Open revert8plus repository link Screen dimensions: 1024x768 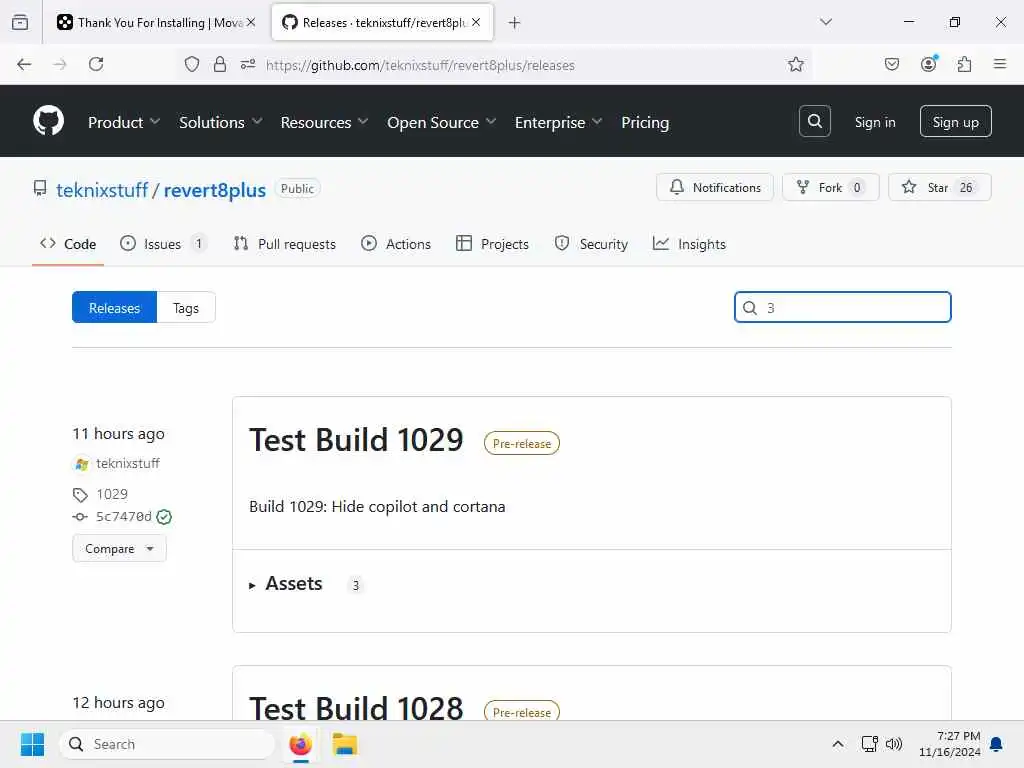(x=214, y=190)
